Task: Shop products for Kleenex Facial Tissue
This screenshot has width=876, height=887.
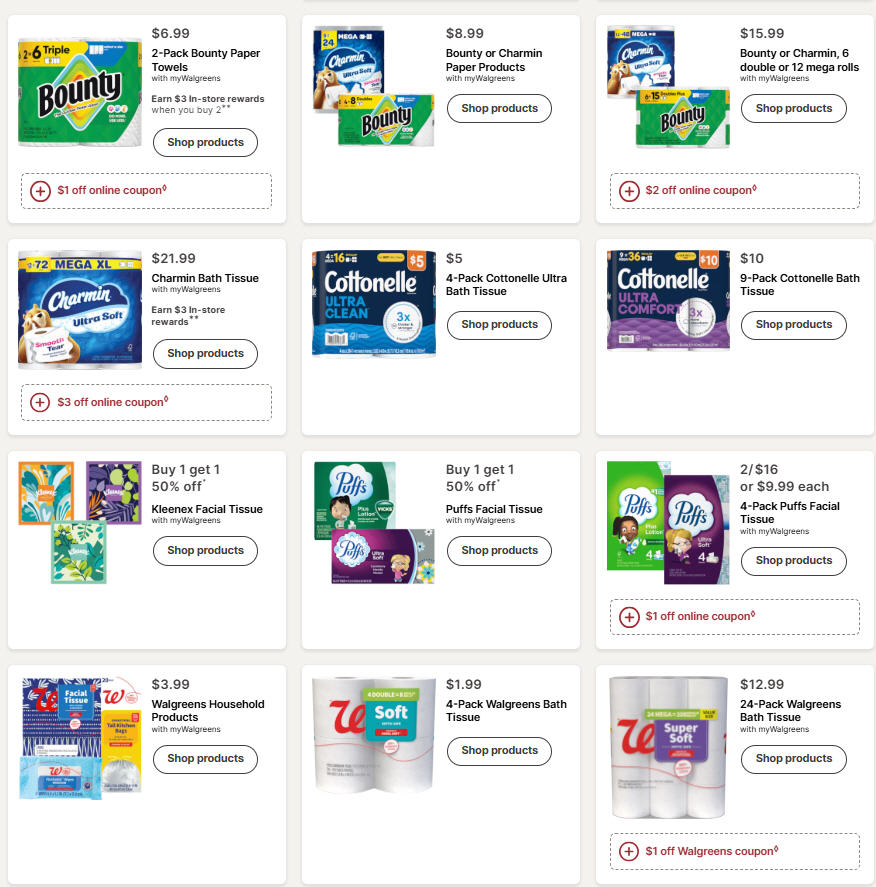Action: click(205, 550)
